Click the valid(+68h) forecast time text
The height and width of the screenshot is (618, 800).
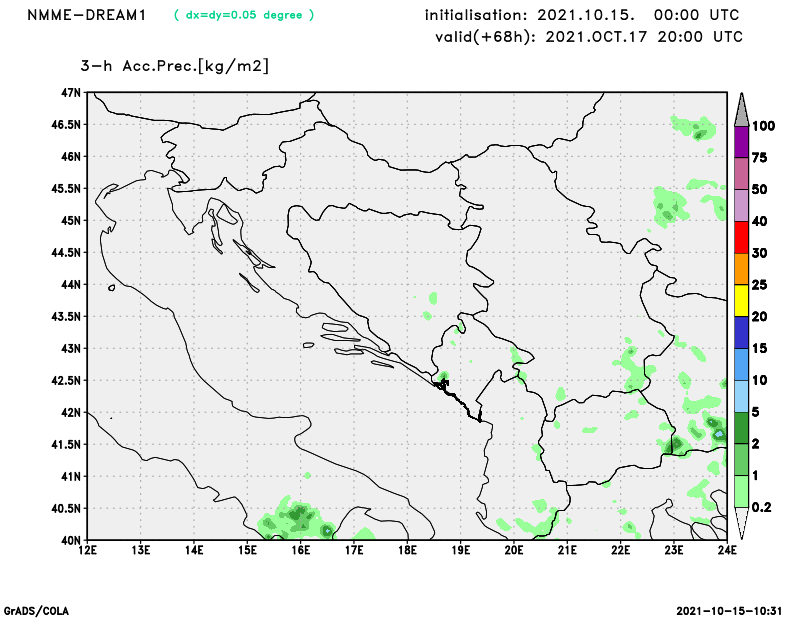[x=588, y=36]
